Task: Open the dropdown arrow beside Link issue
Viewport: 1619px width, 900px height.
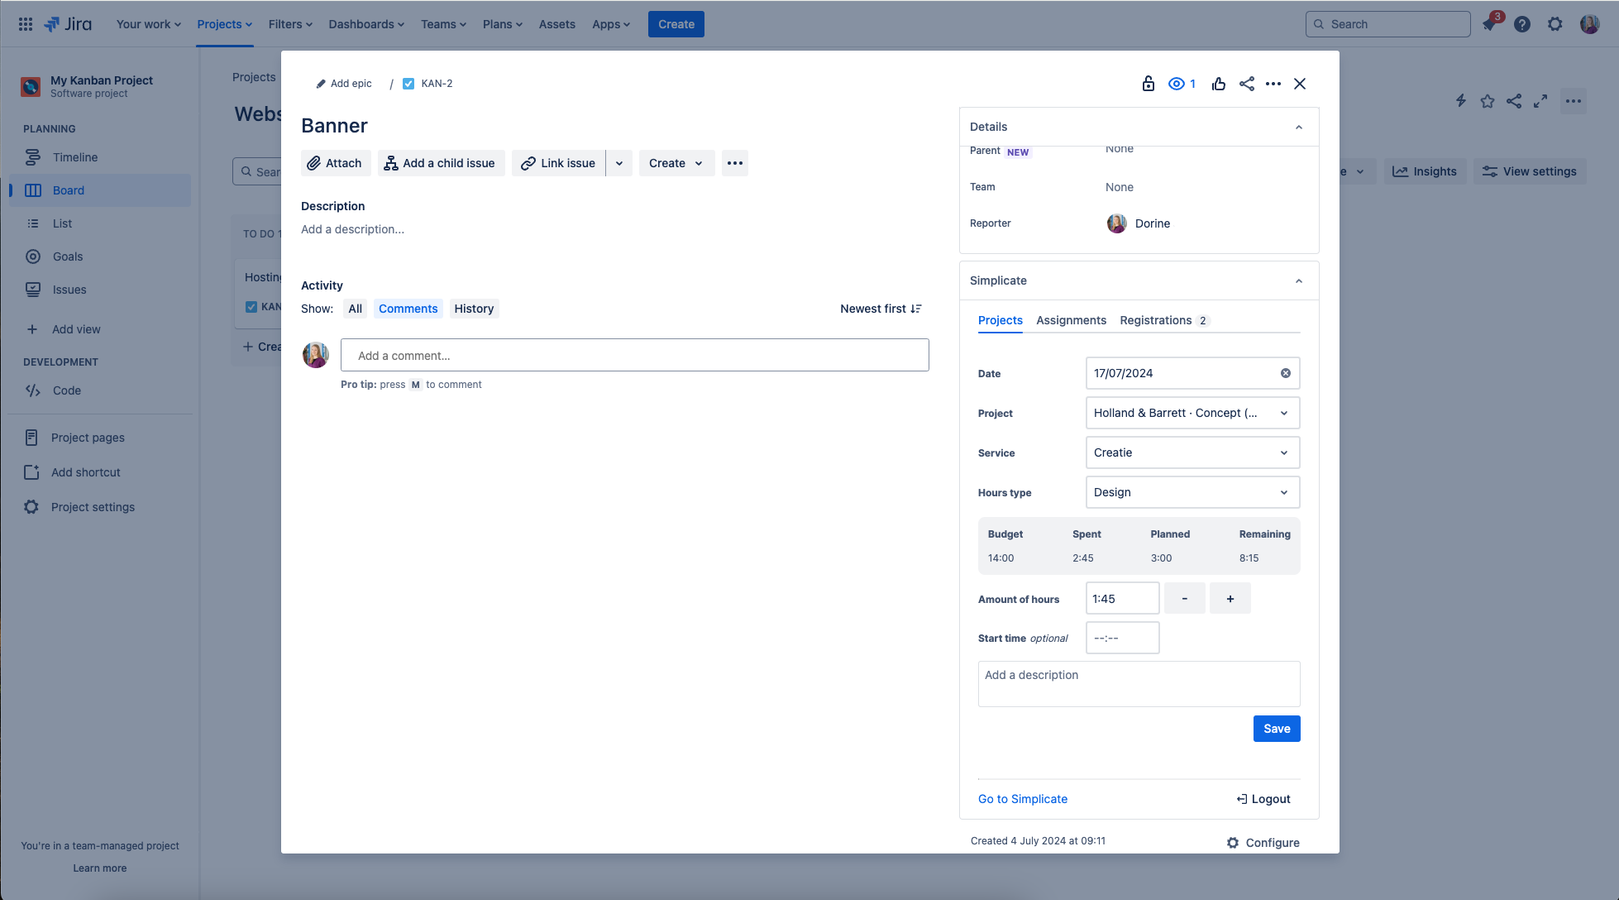Action: click(x=619, y=163)
